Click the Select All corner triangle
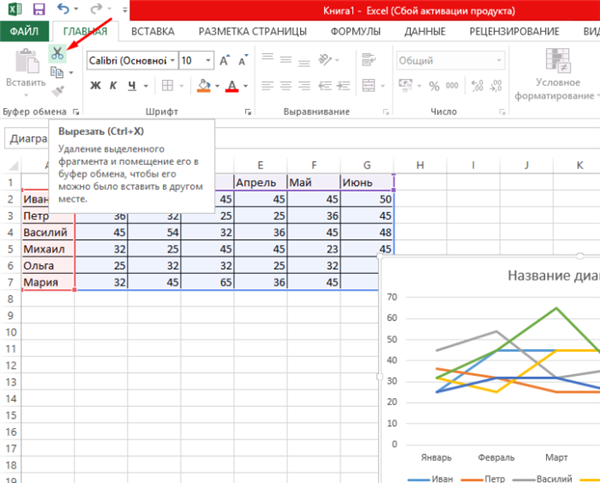Image resolution: width=600 pixels, height=483 pixels. point(13,166)
